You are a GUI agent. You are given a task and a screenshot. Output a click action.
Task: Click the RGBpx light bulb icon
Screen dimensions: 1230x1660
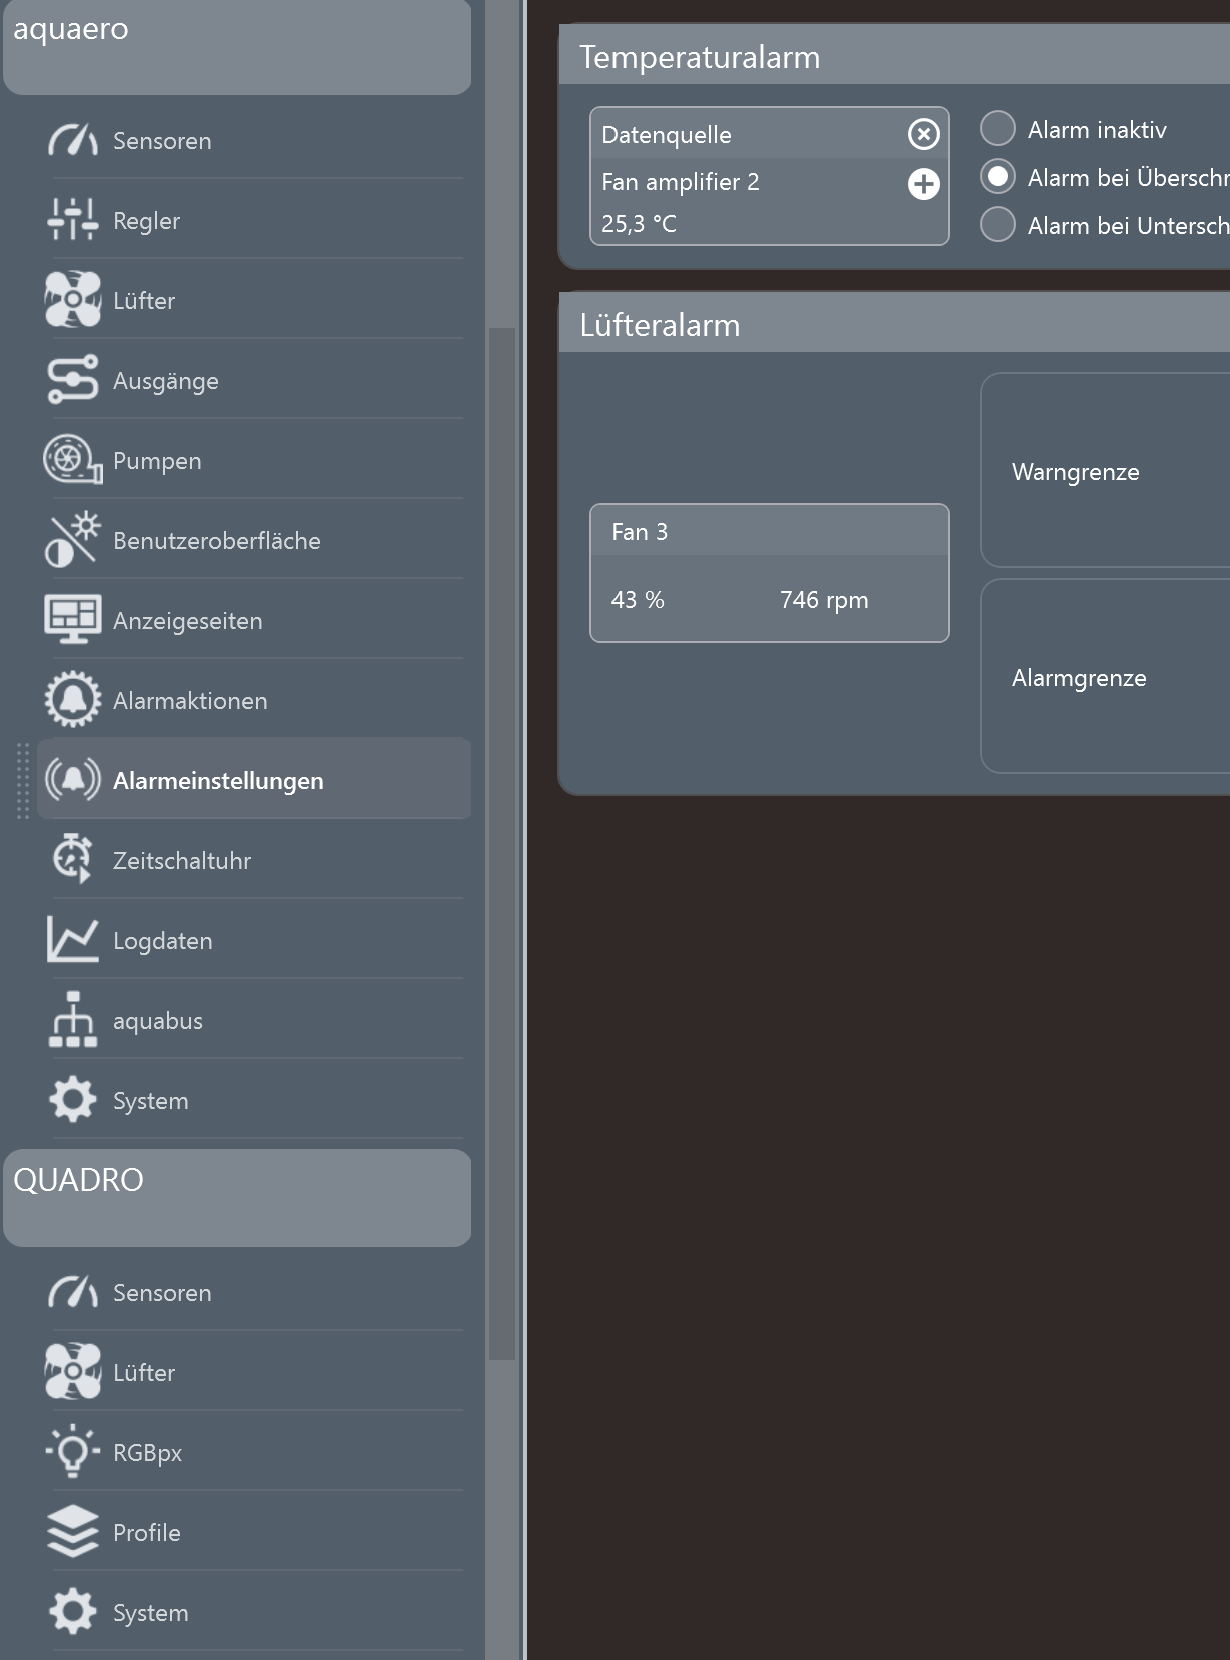tap(72, 1452)
